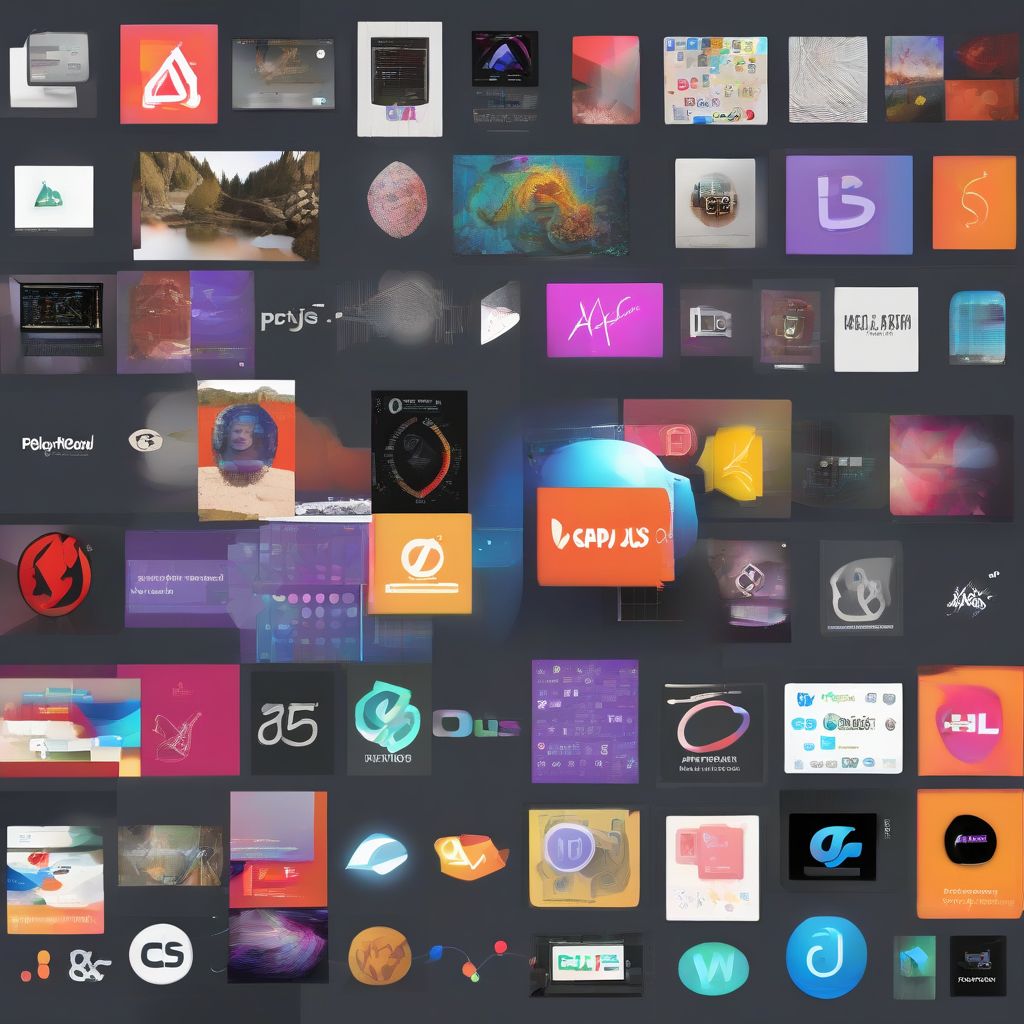Open the blue glossy square tile

coord(977,328)
